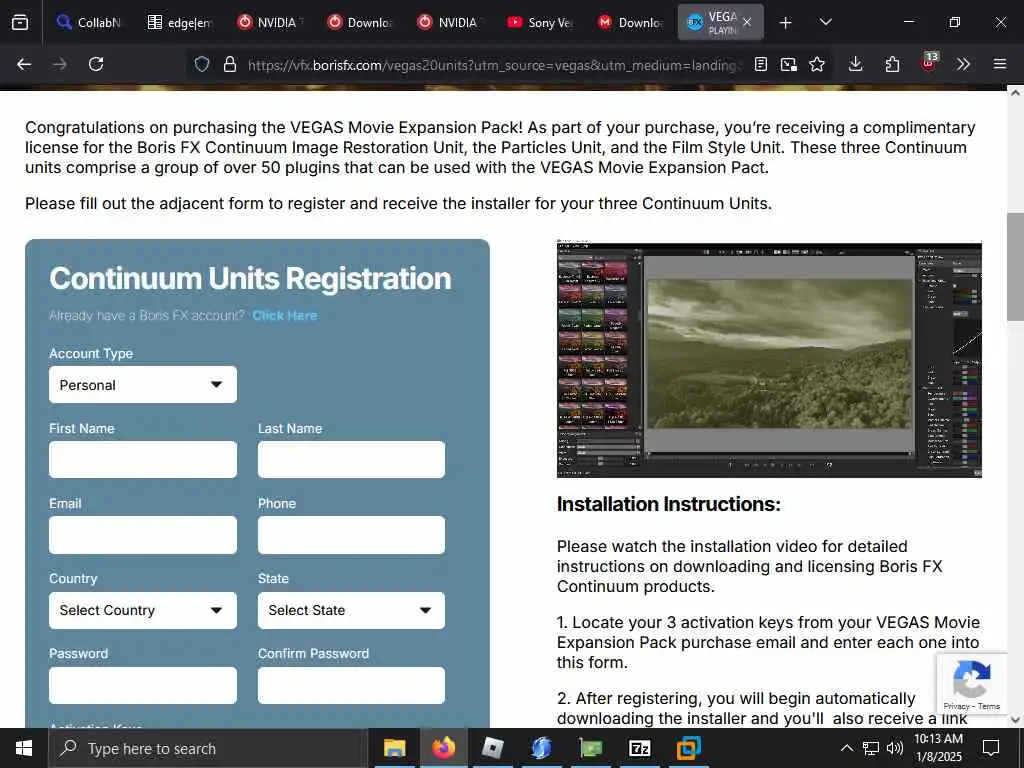Open File Explorer from taskbar
The width and height of the screenshot is (1024, 768).
click(394, 748)
